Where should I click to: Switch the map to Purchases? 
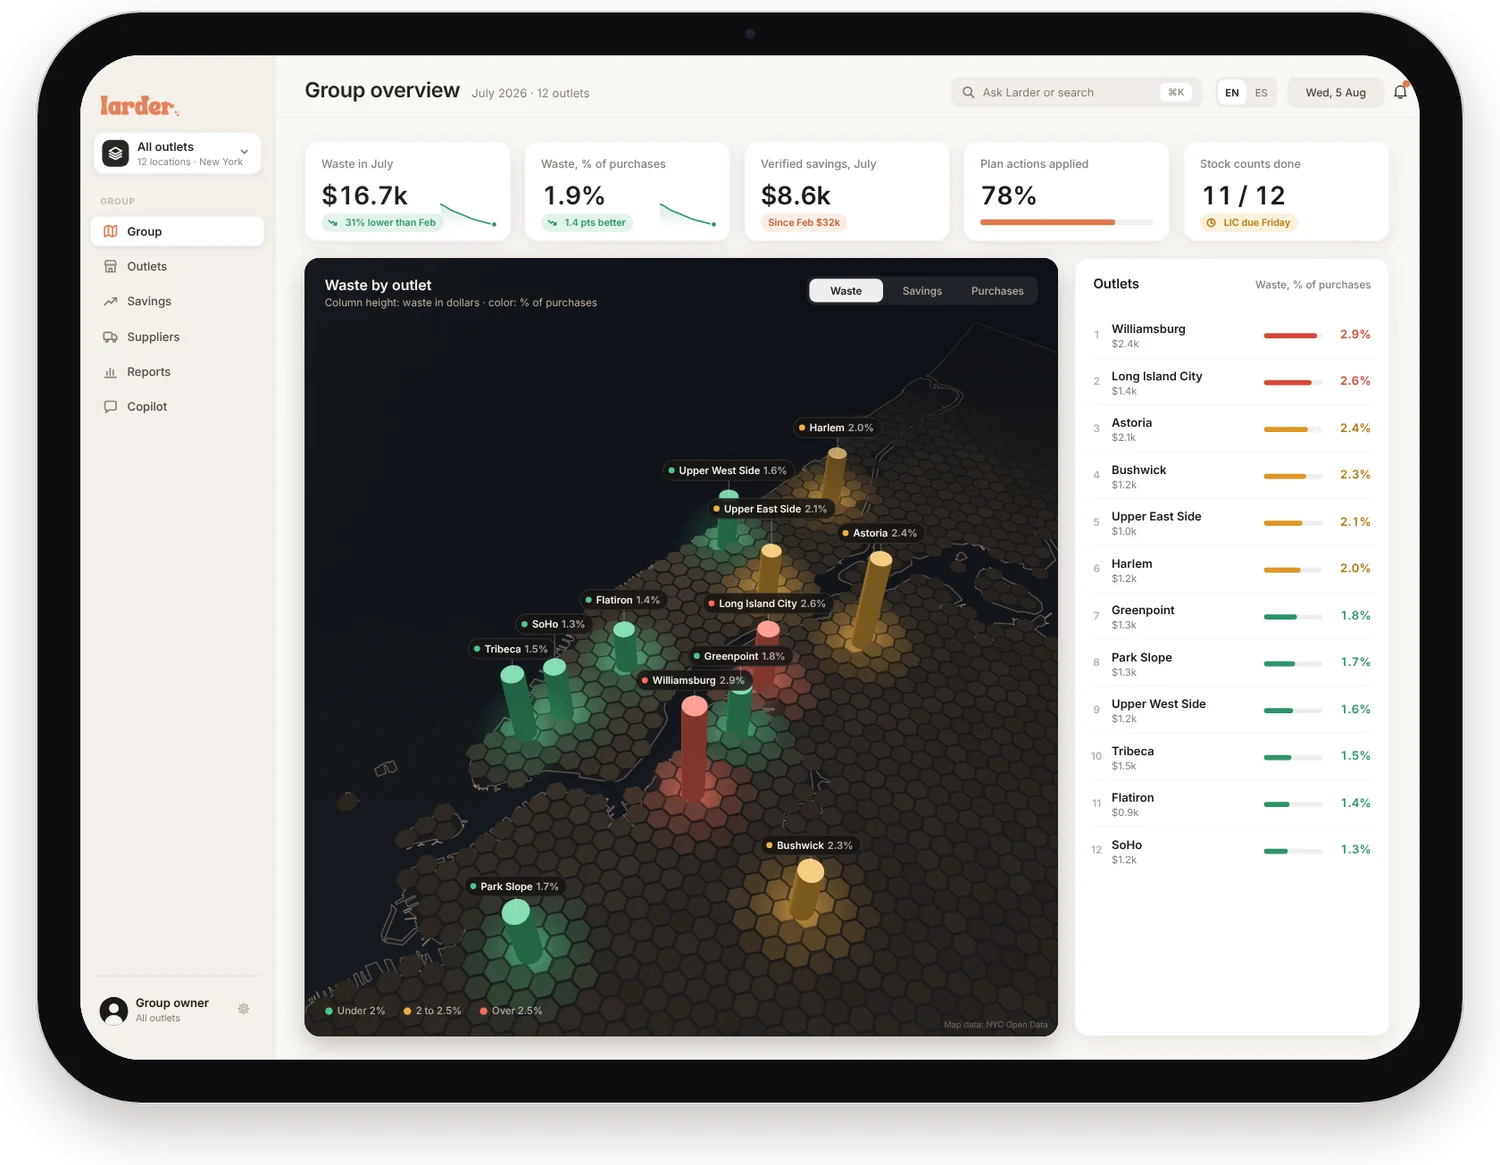pyautogui.click(x=997, y=291)
